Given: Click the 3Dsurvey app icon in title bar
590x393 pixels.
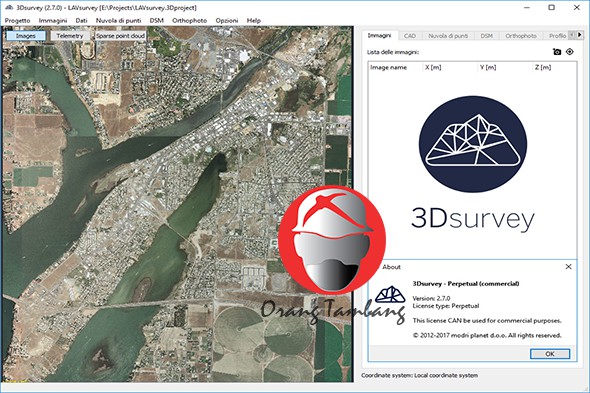Looking at the screenshot, I should [9, 7].
